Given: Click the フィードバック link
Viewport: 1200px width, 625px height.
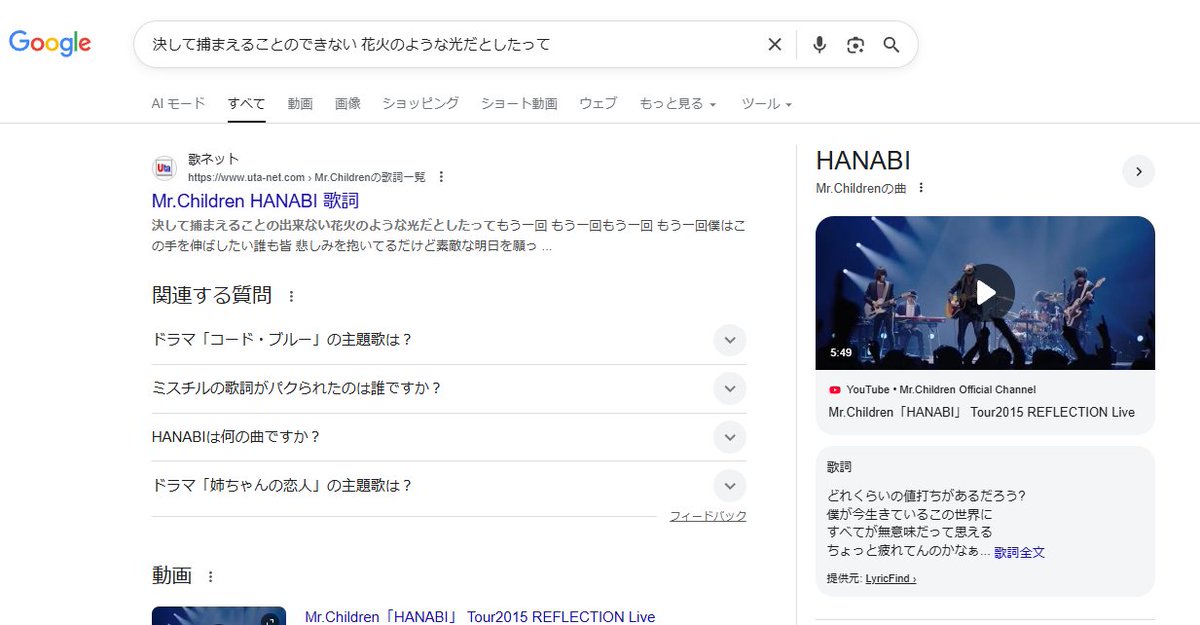Looking at the screenshot, I should coord(708,516).
